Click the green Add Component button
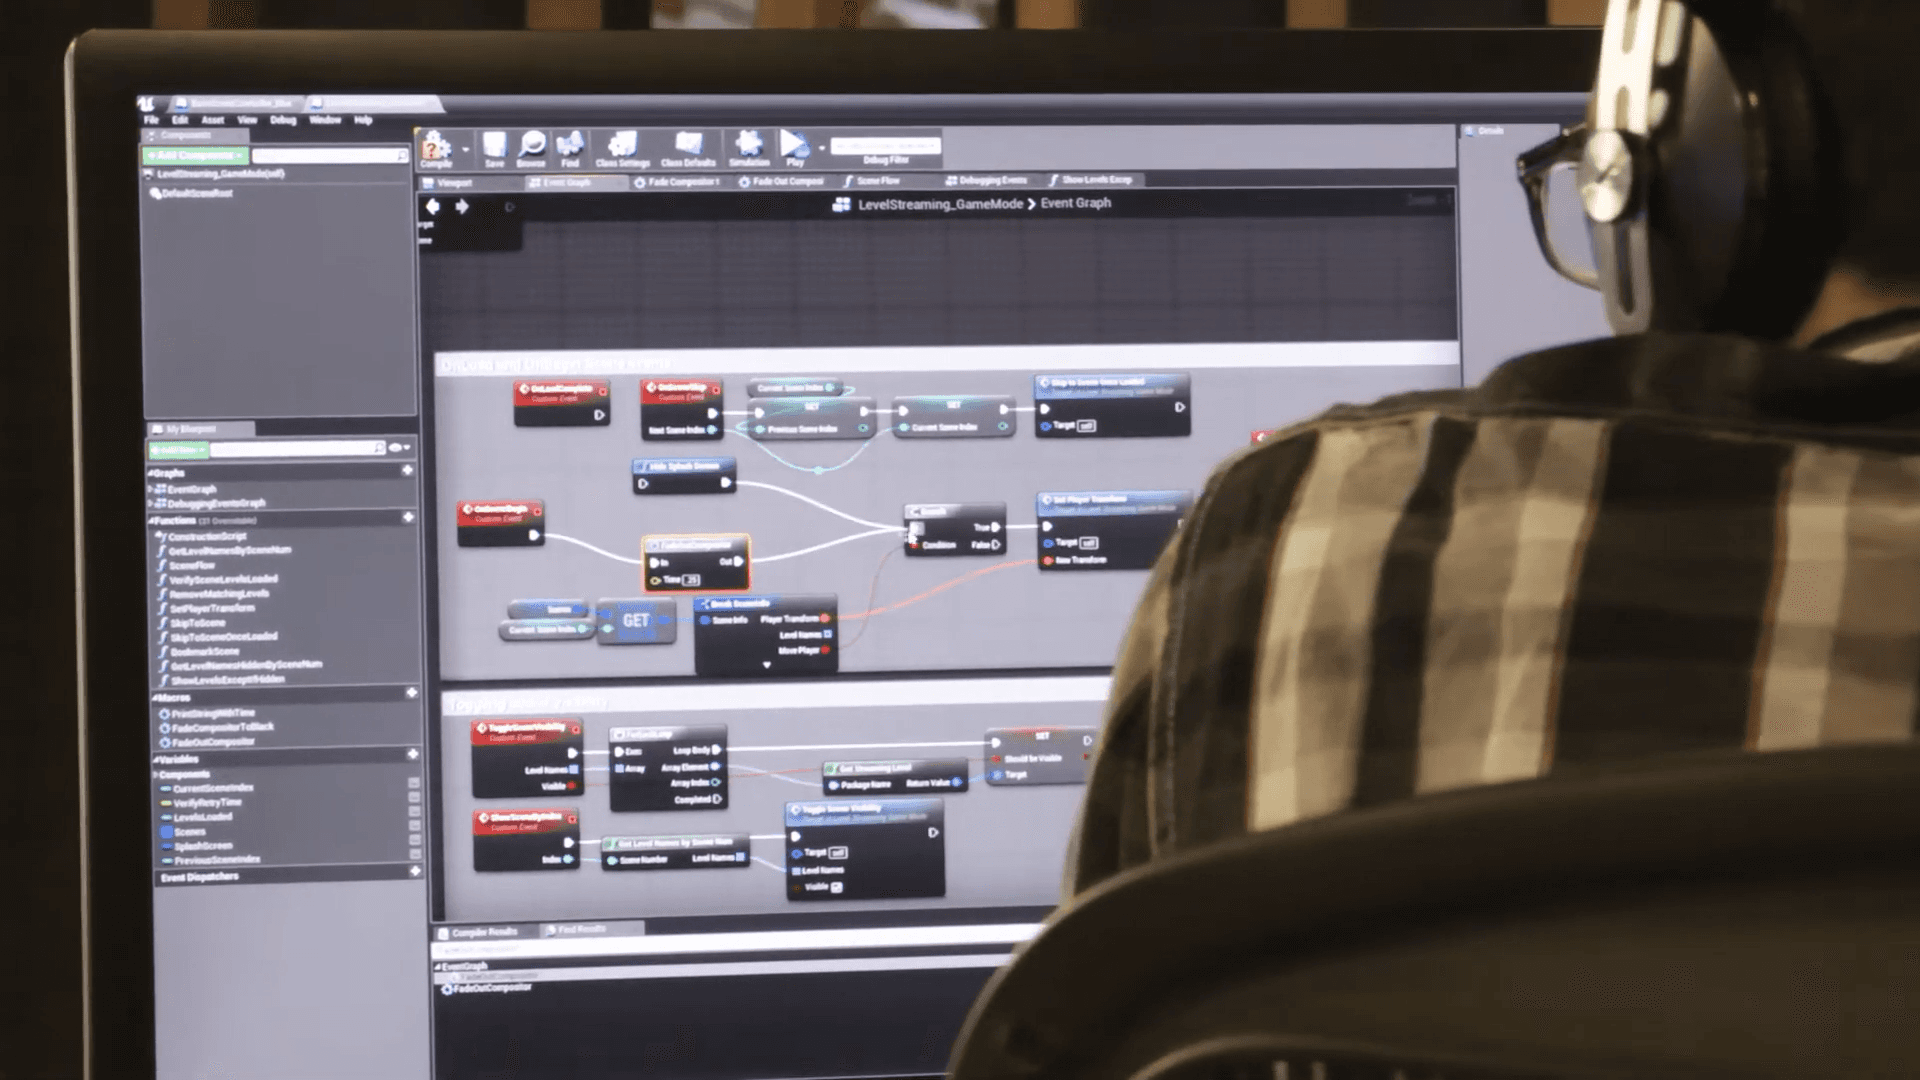The image size is (1920, 1080). [194, 155]
